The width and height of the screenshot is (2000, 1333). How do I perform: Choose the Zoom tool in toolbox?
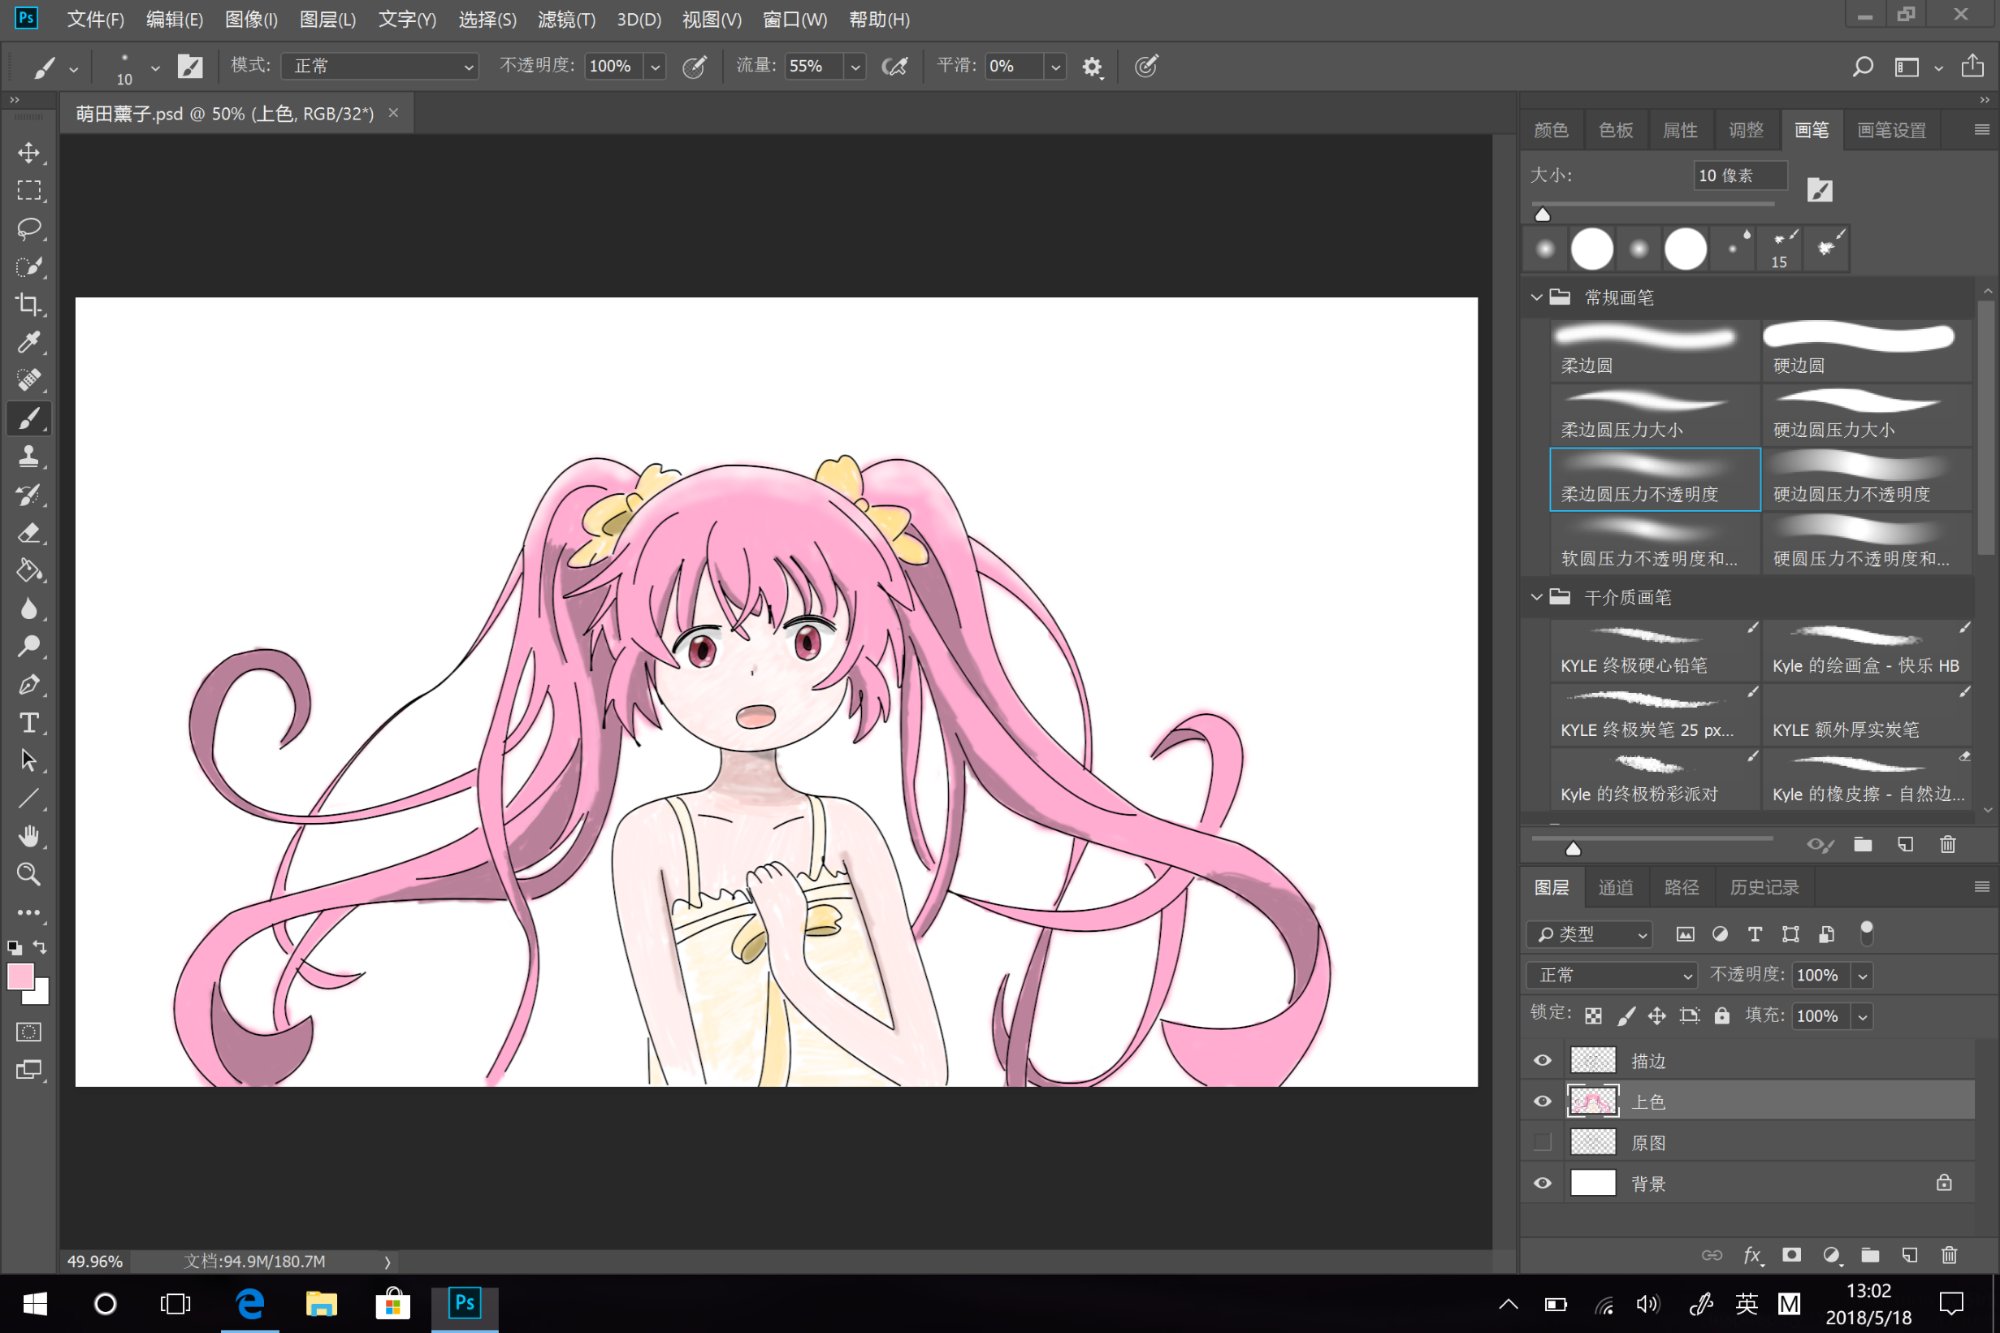29,875
